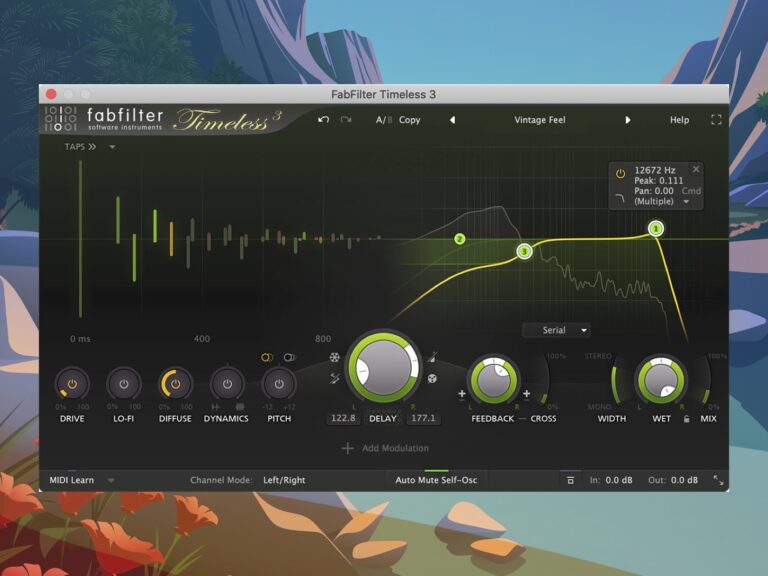Click the output options icon left of In level
Image resolution: width=768 pixels, height=576 pixels.
point(570,480)
